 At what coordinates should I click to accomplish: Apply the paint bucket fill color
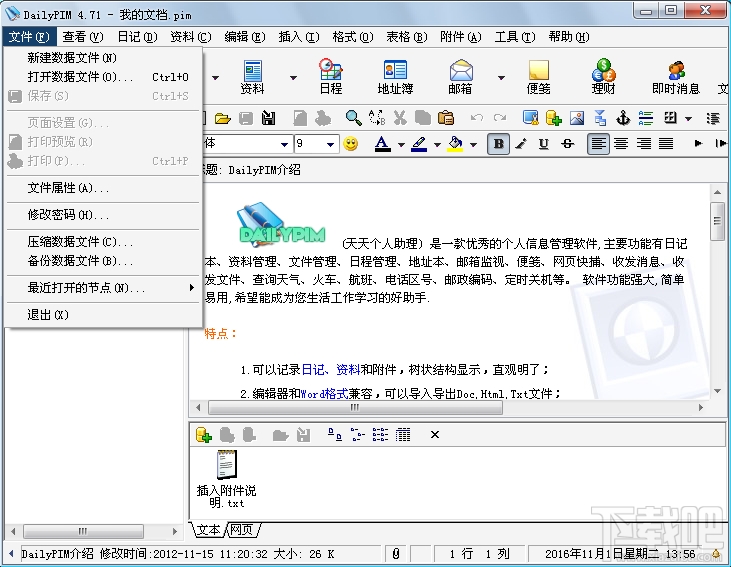455,144
